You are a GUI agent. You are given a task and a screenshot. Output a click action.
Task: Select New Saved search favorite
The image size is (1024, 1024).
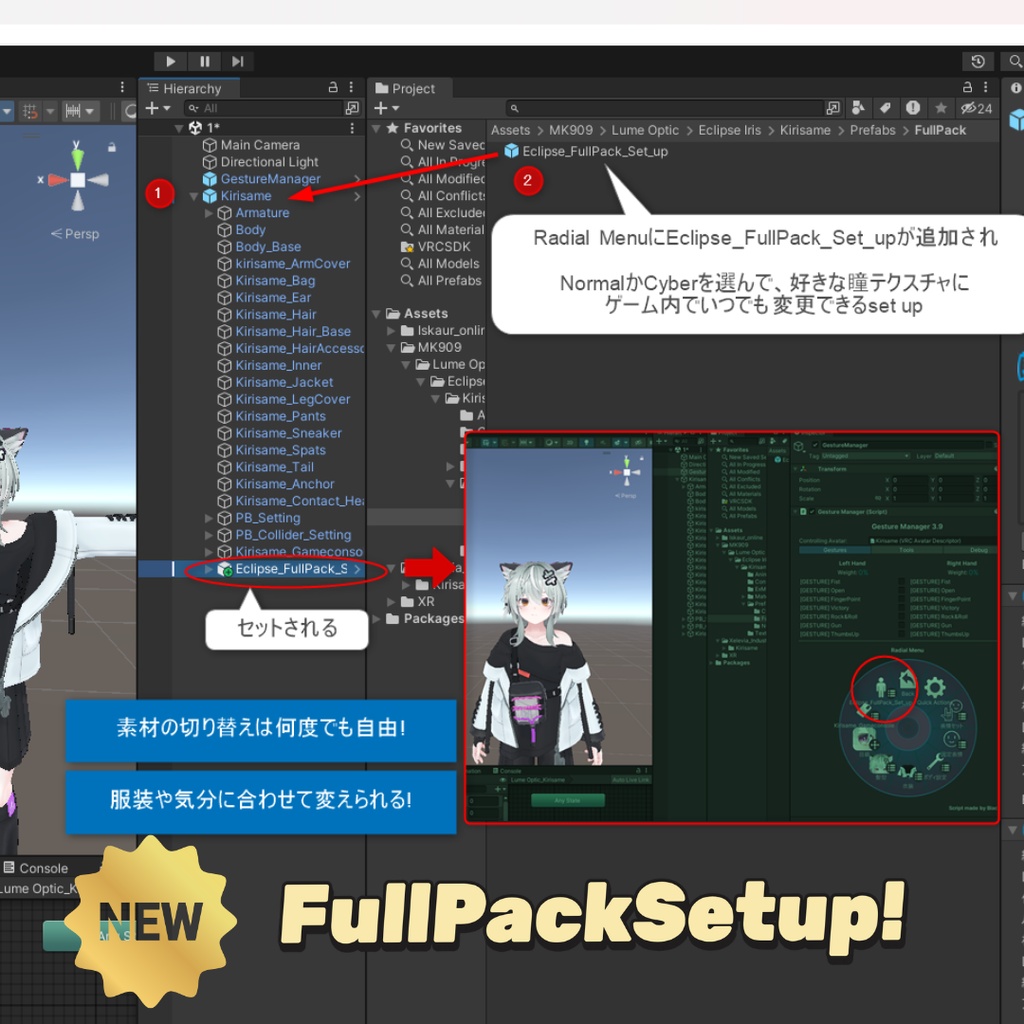click(x=443, y=145)
